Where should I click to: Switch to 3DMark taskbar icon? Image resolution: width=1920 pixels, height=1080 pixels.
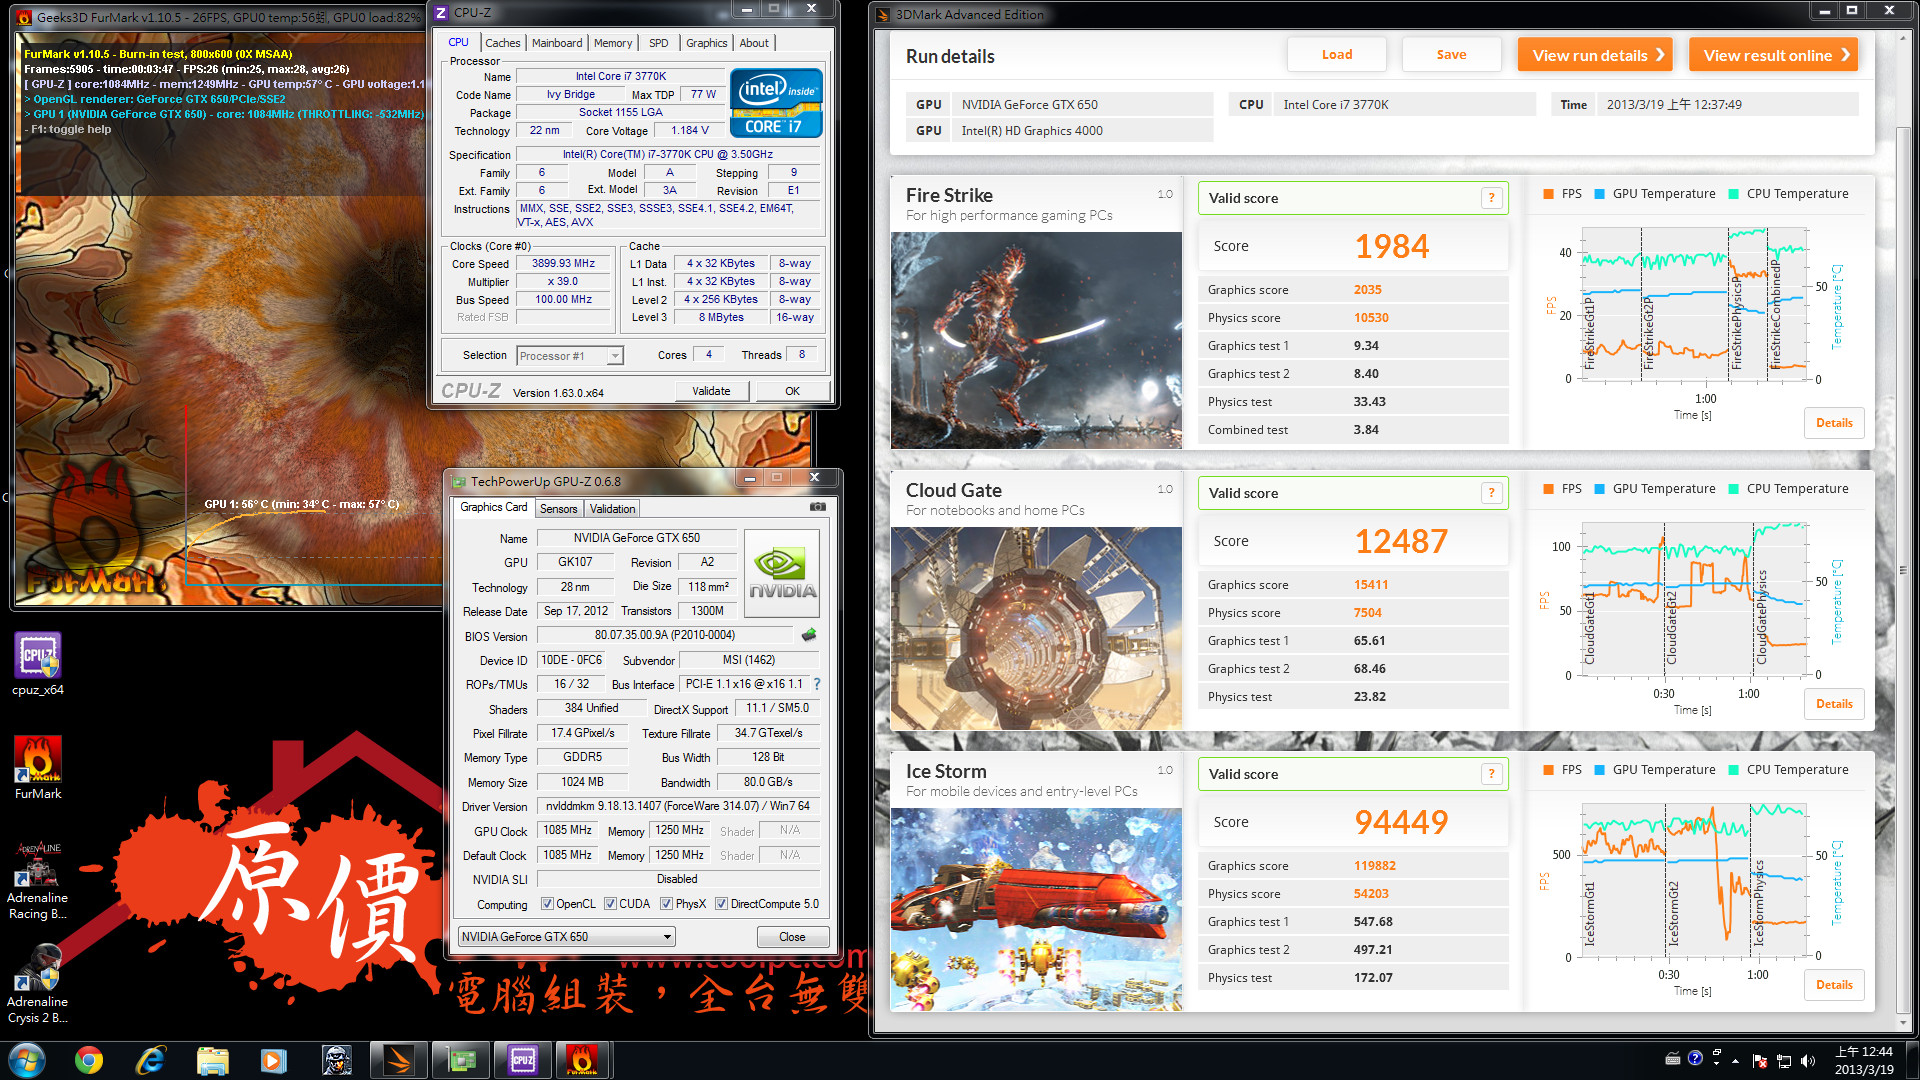pos(399,1060)
